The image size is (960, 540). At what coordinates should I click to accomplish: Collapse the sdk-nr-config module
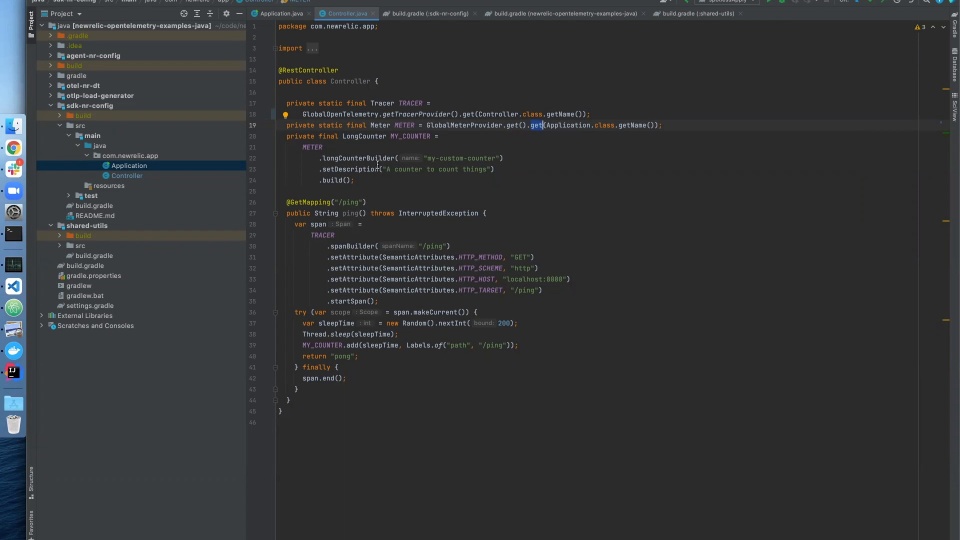pyautogui.click(x=51, y=106)
